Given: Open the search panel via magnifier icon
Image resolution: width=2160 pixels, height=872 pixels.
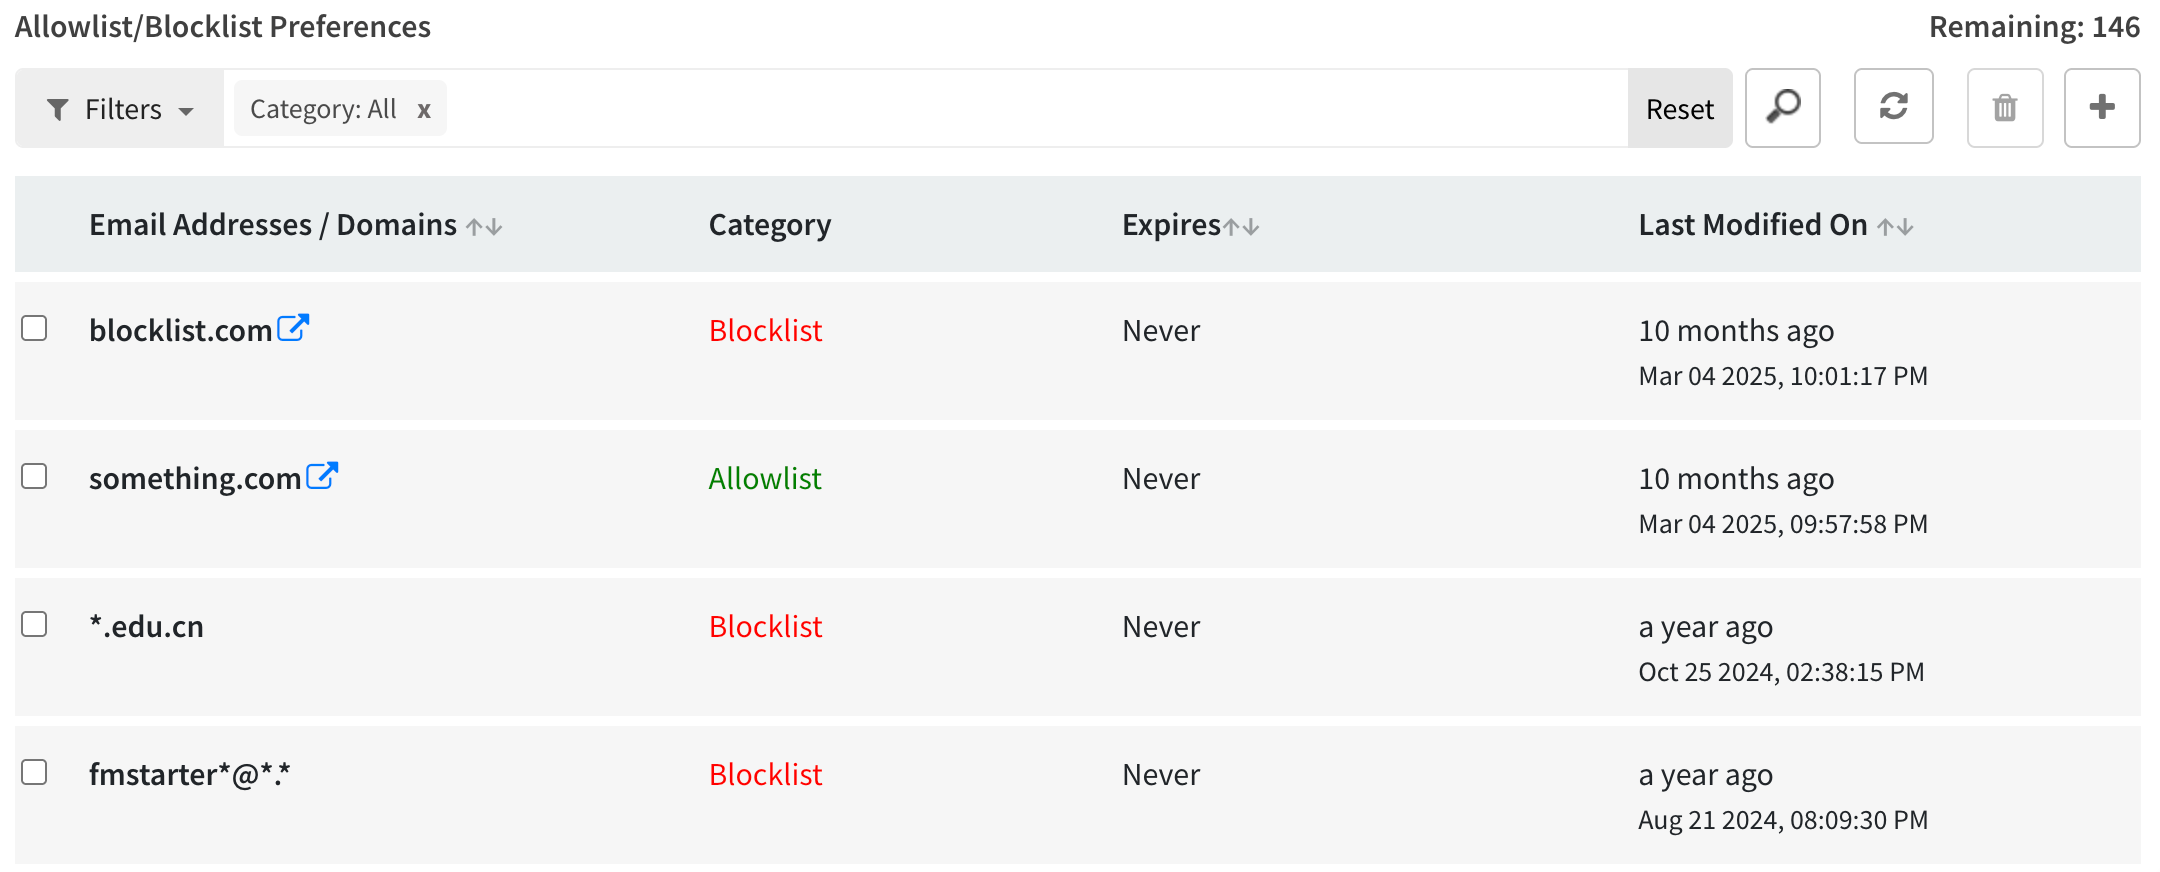Looking at the screenshot, I should [x=1783, y=107].
